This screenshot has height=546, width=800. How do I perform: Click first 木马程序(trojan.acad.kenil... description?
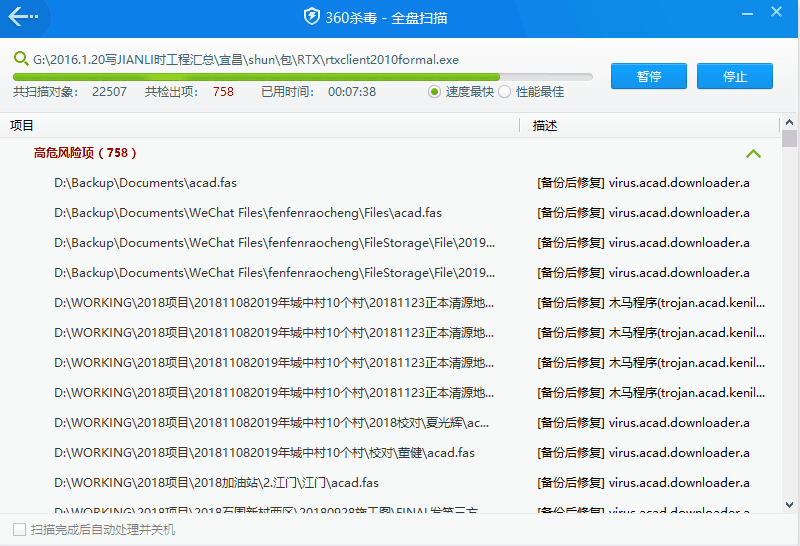tap(651, 303)
